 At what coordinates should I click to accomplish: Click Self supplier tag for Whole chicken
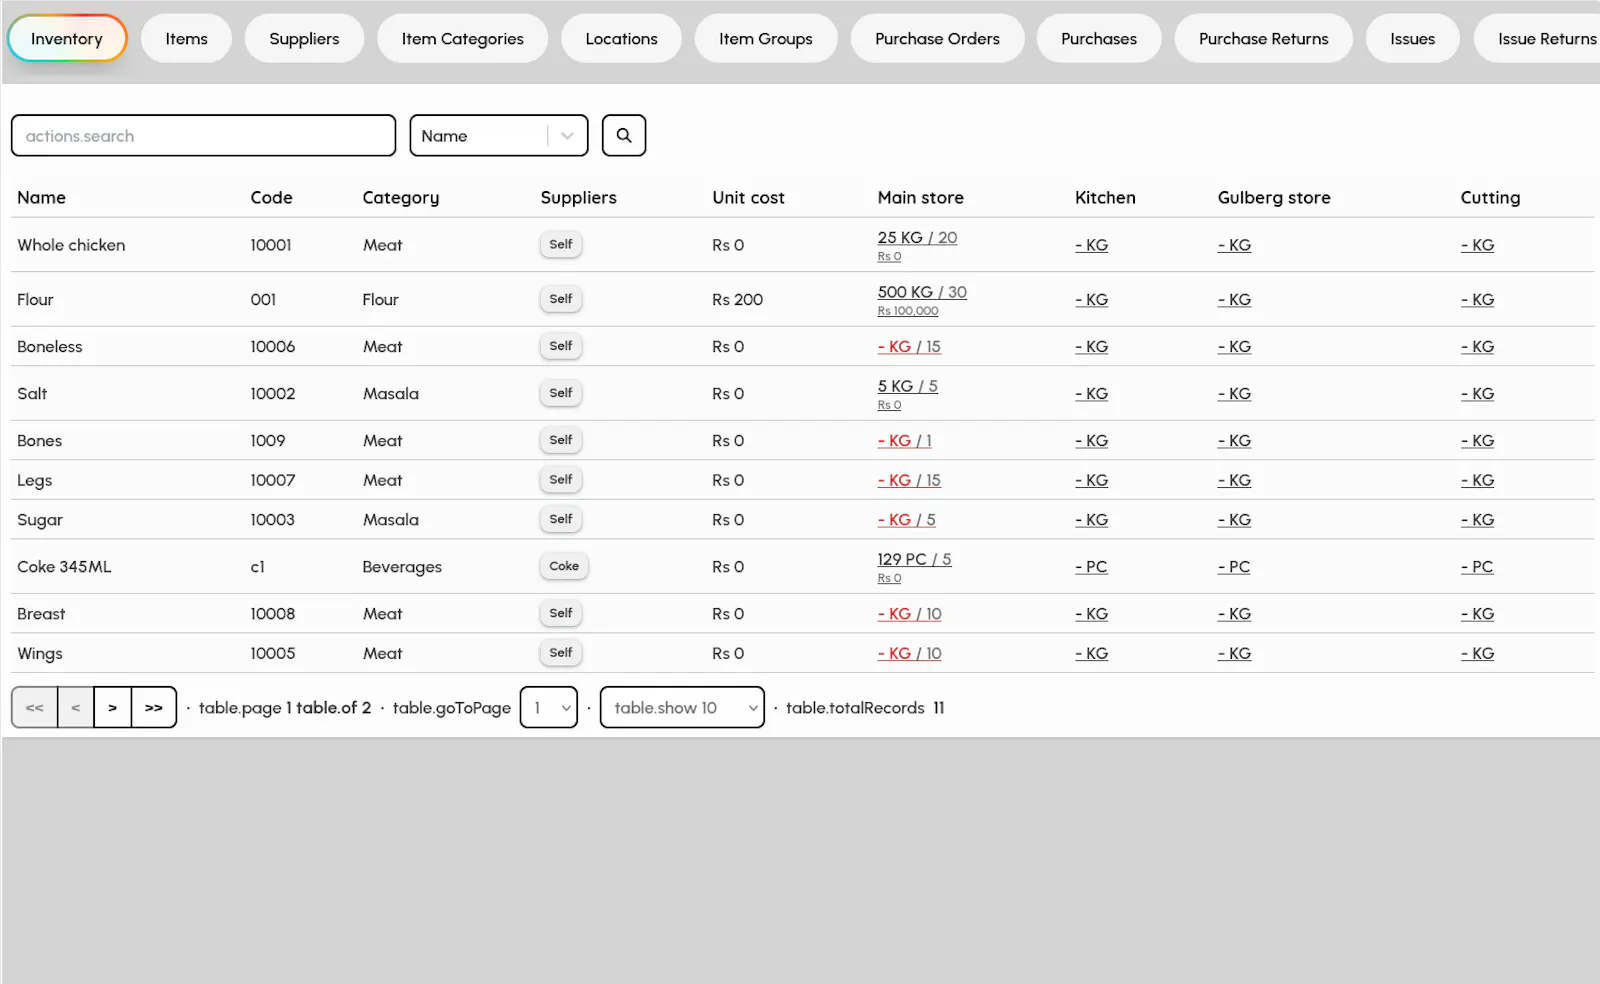coord(561,245)
